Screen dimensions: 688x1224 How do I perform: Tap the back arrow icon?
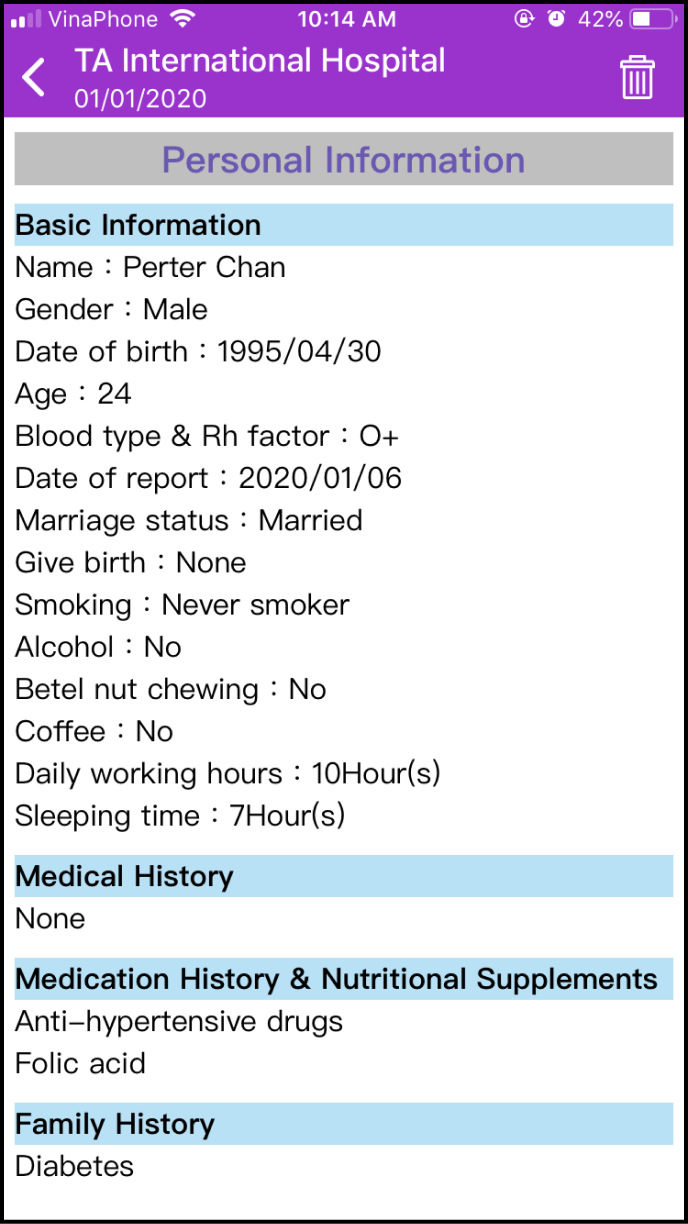(34, 77)
